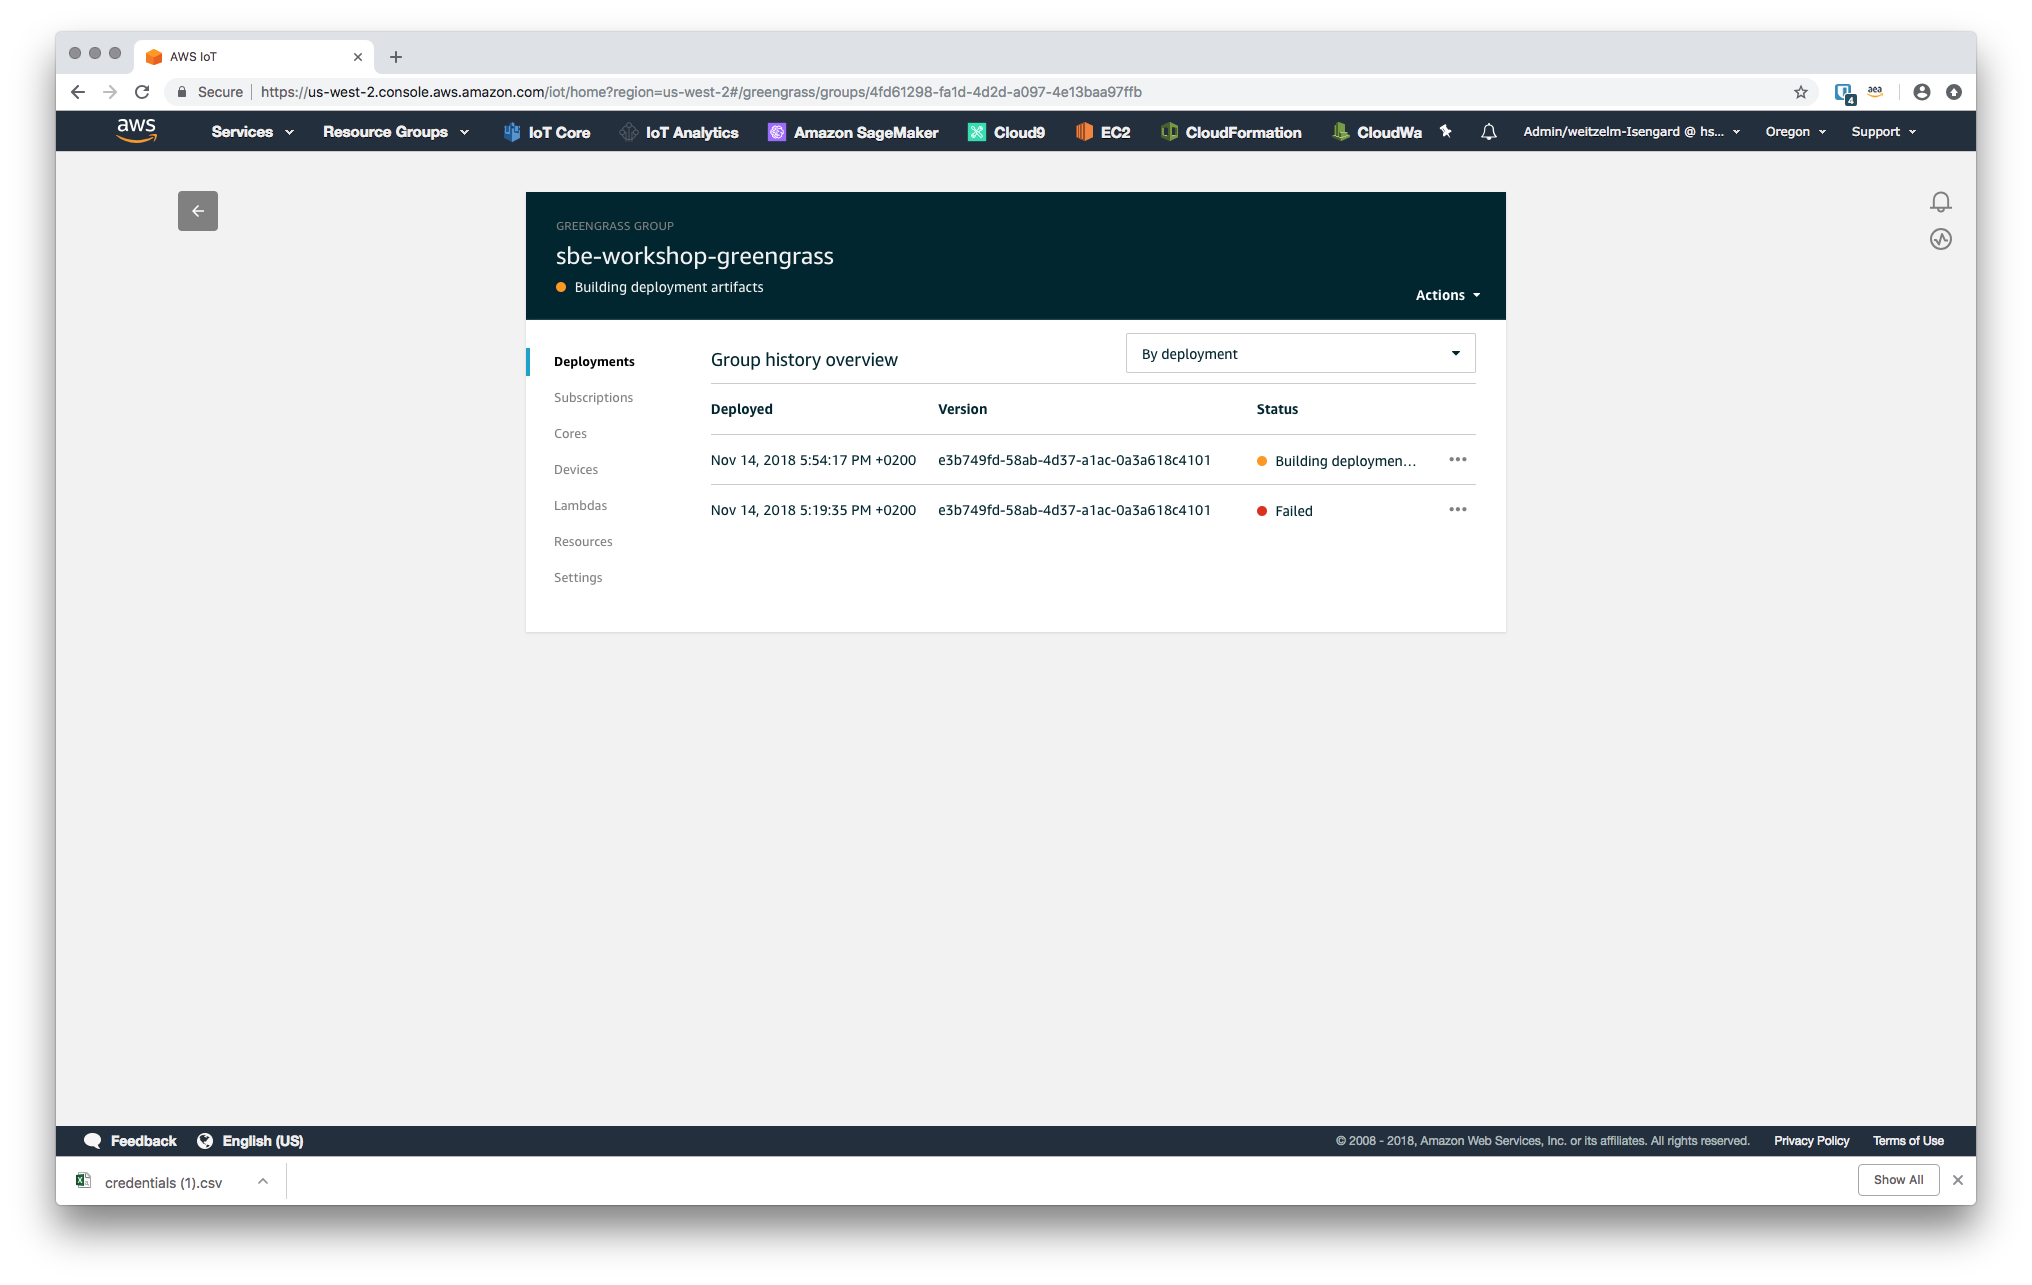Open row options for Failed deployment row
This screenshot has height=1285, width=2032.
(x=1458, y=510)
